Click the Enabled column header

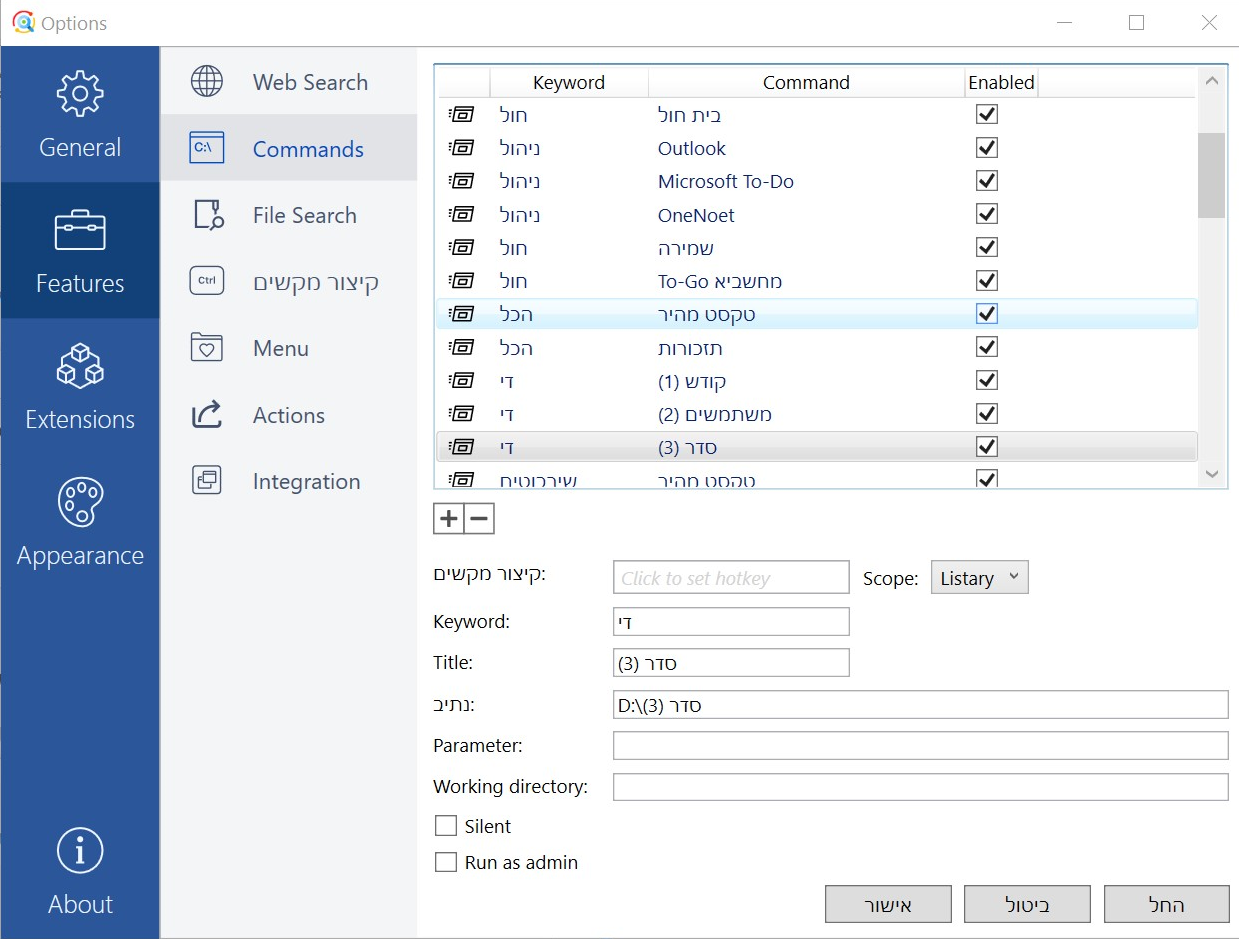[x=1001, y=82]
